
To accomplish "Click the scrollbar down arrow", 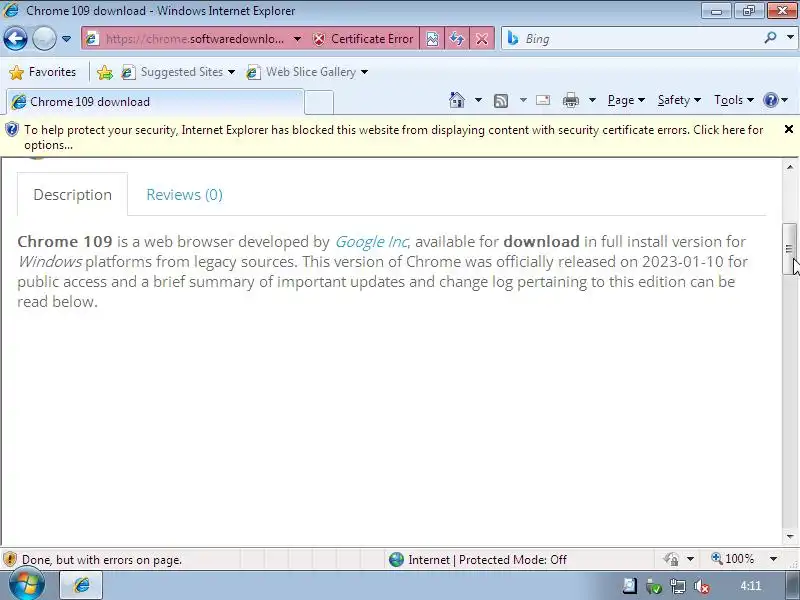I will pyautogui.click(x=790, y=536).
